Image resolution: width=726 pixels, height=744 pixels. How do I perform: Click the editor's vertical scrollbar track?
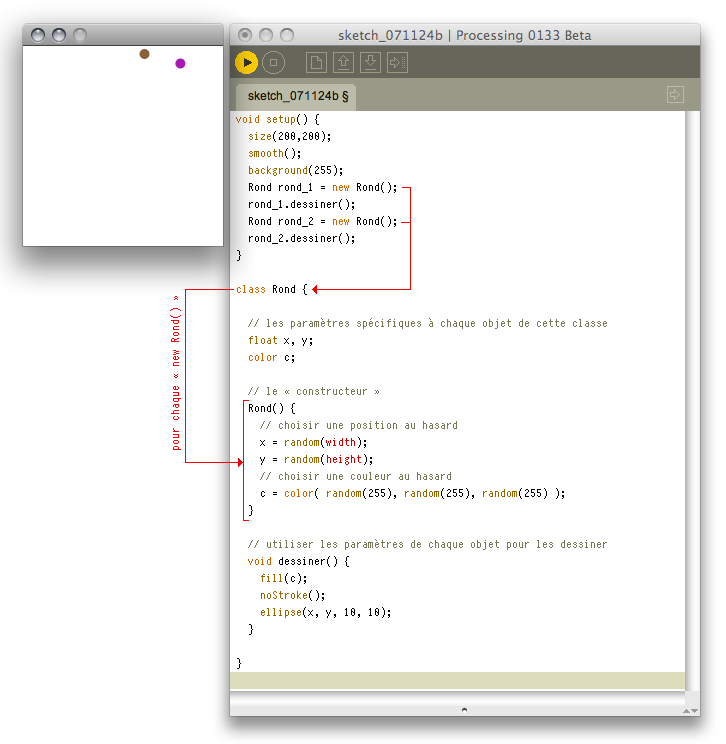pyautogui.click(x=692, y=400)
